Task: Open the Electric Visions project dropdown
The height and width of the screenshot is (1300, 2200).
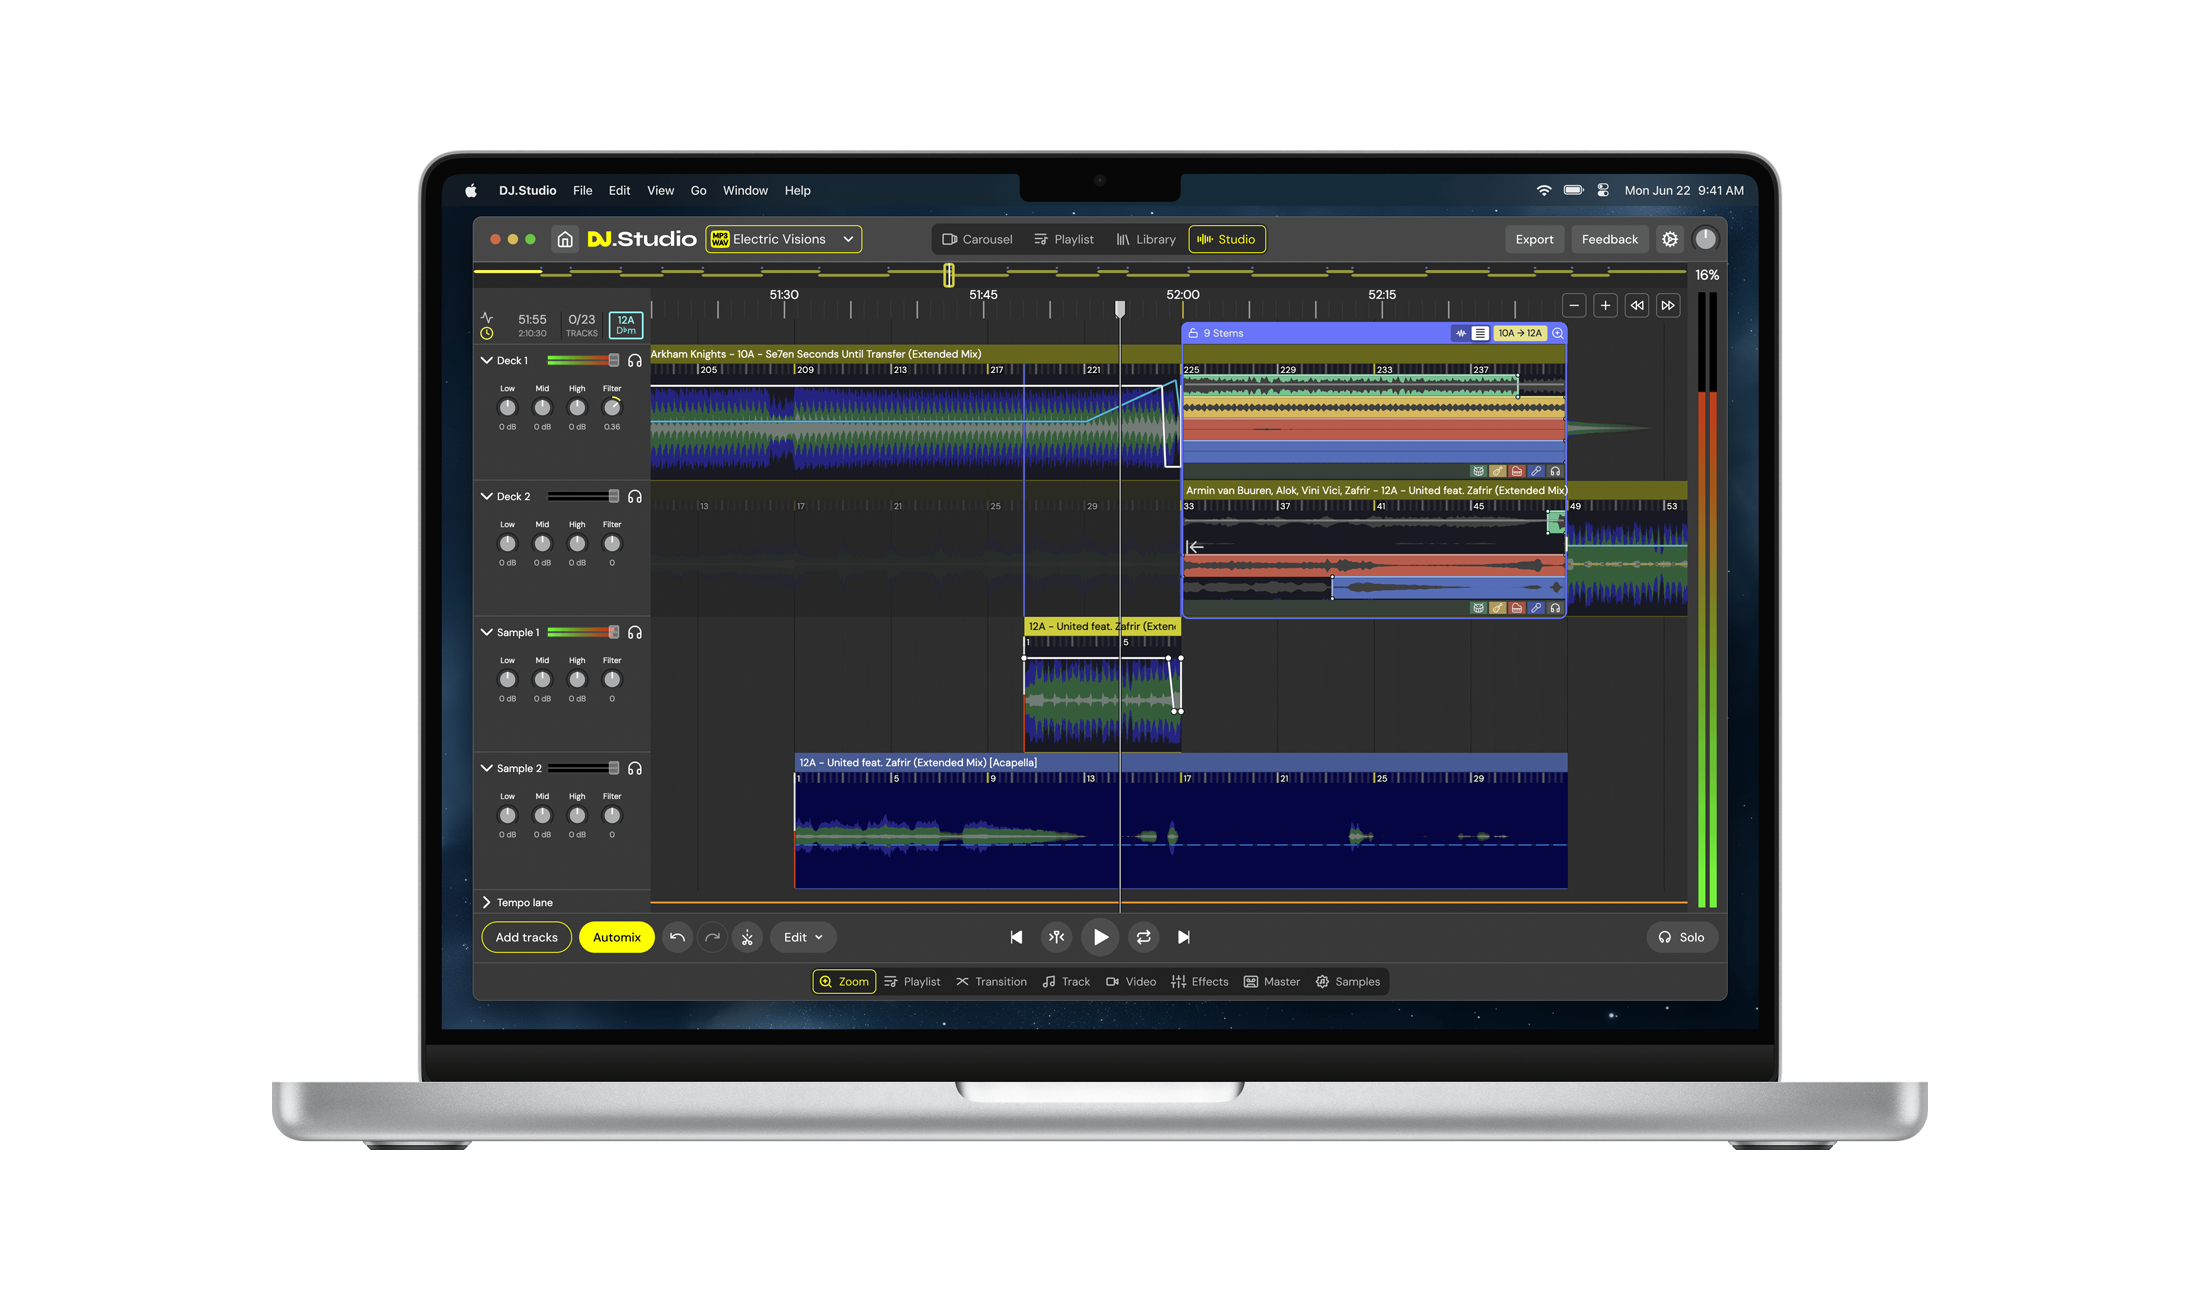Action: (784, 239)
